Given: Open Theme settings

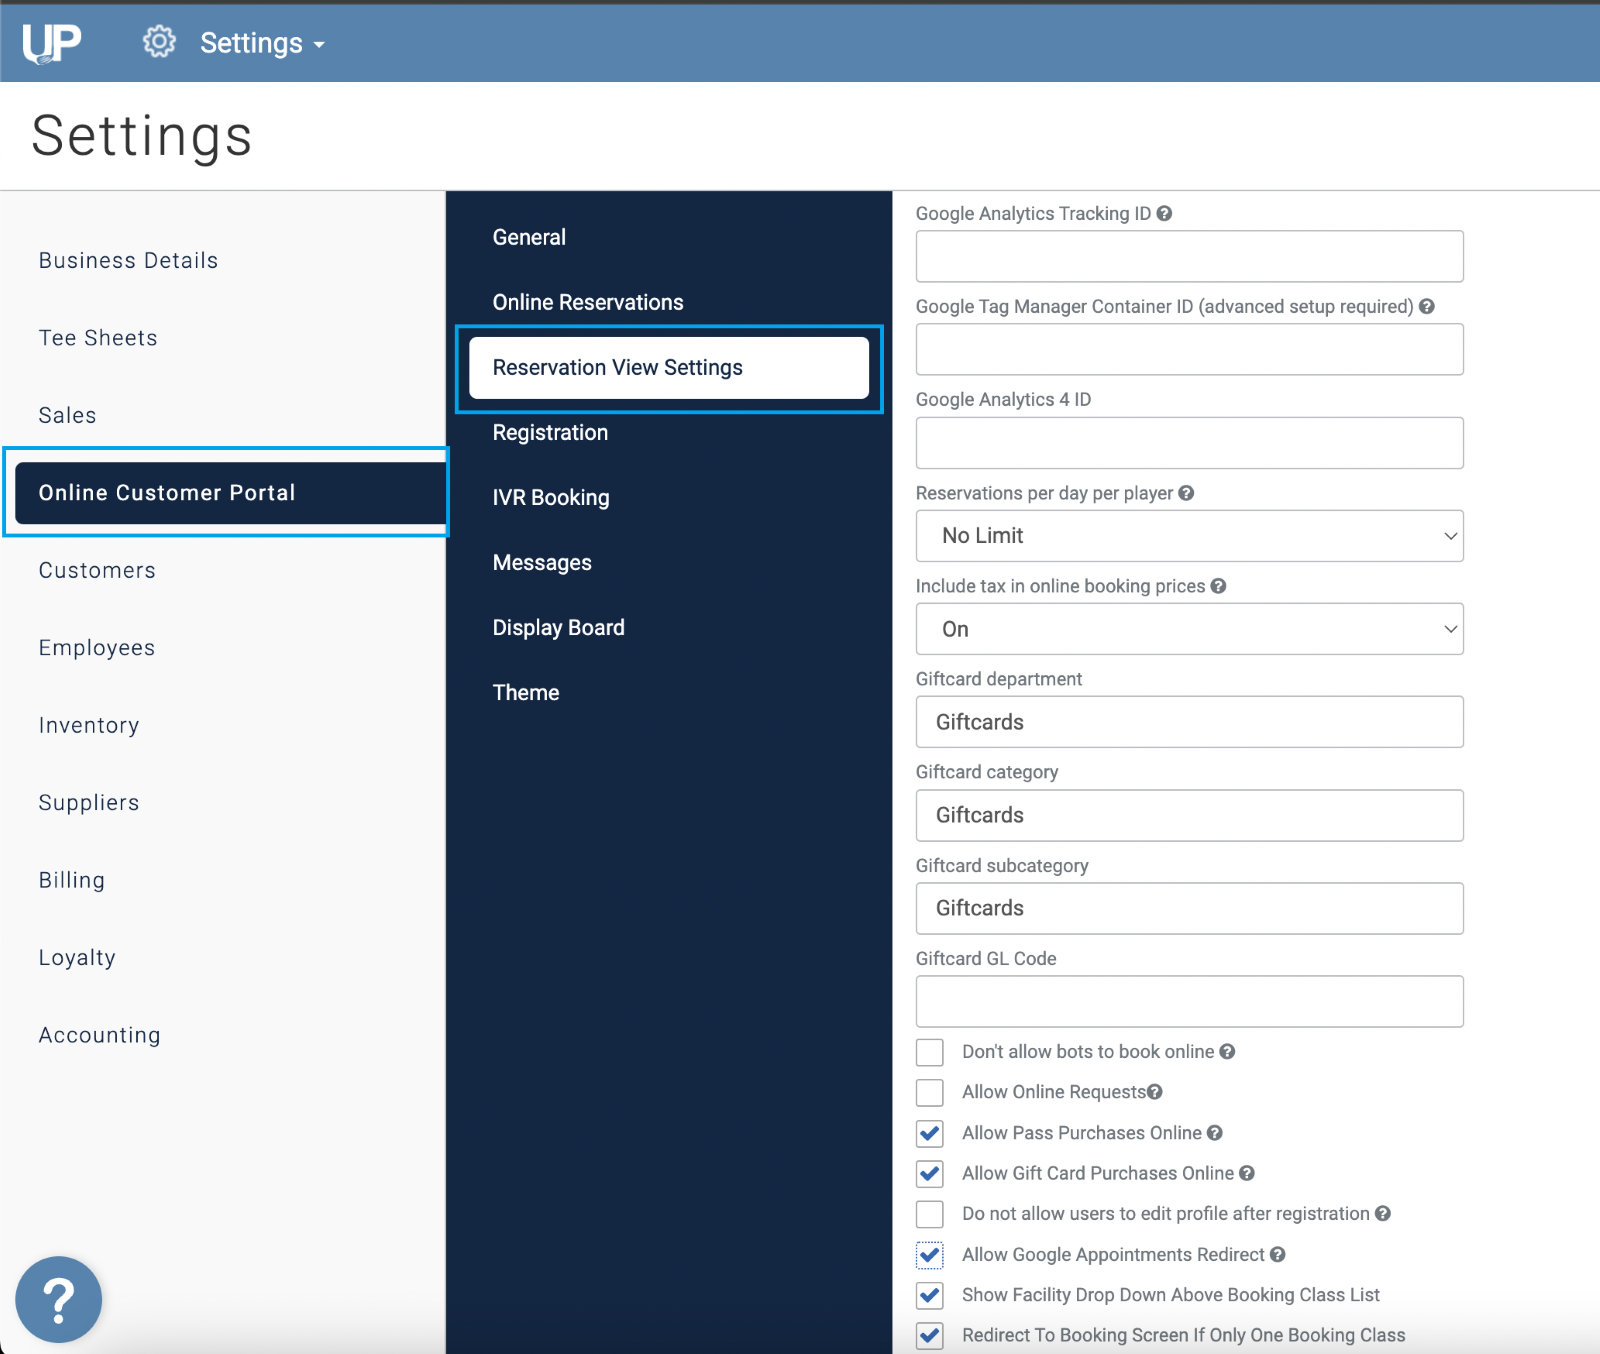Looking at the screenshot, I should click(x=526, y=692).
